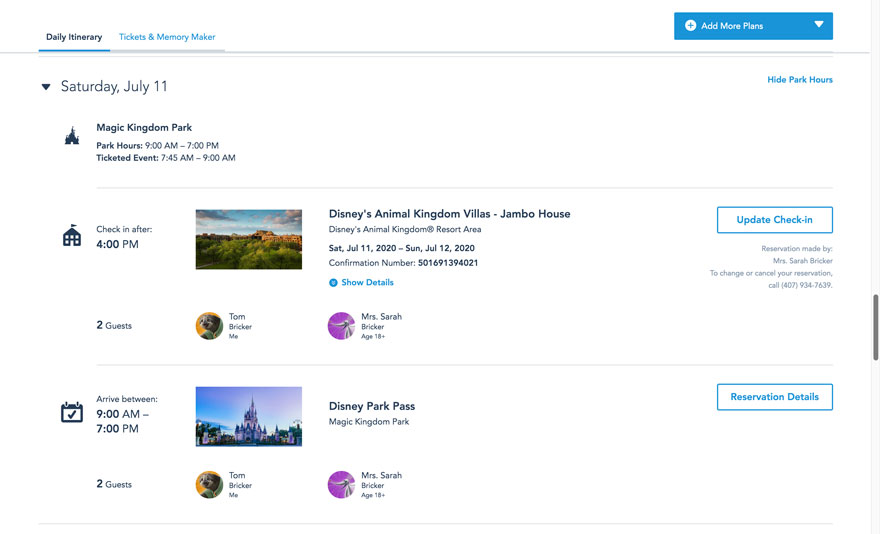Click the Park Pass calendar check icon
The width and height of the screenshot is (880, 534).
pos(71,411)
